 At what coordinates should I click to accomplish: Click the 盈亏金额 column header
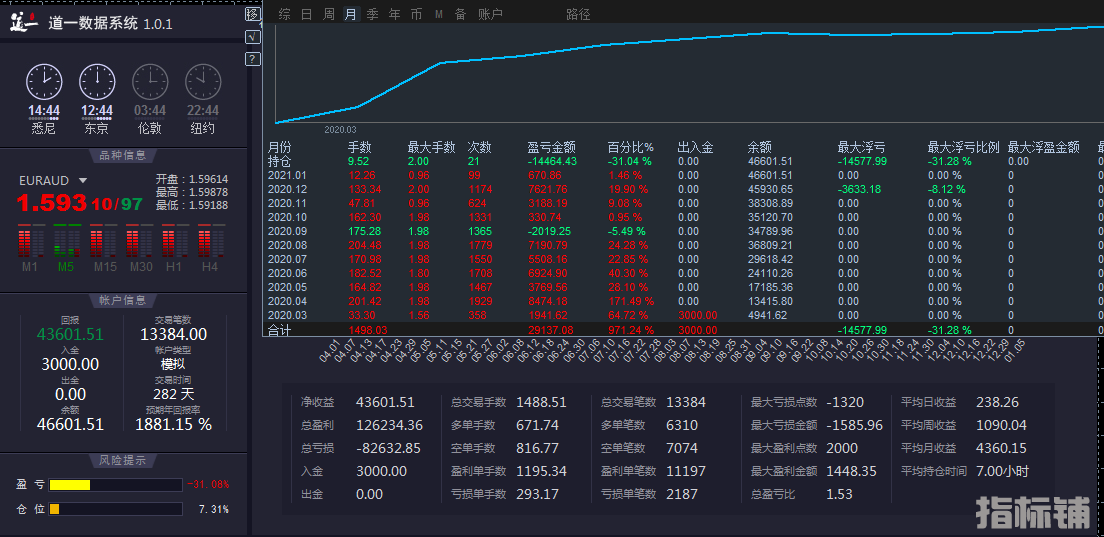[551, 147]
